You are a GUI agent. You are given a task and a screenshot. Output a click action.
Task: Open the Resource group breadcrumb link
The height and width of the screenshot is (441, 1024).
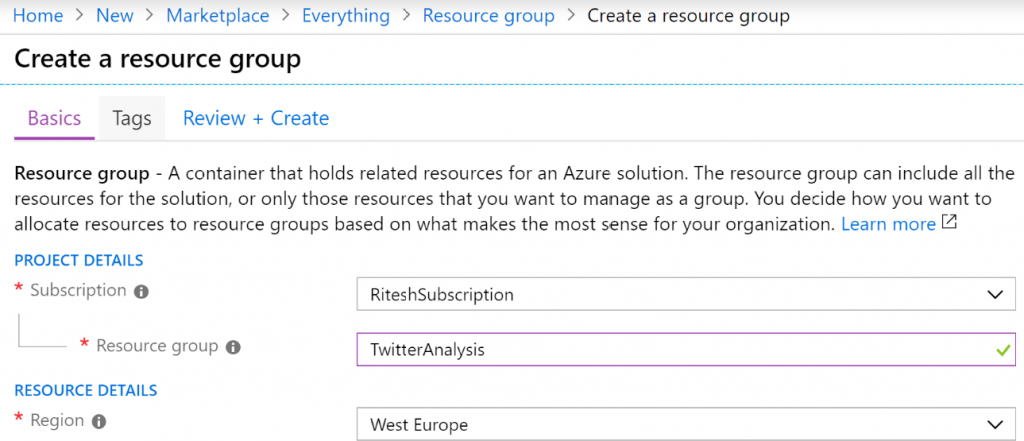pos(488,16)
